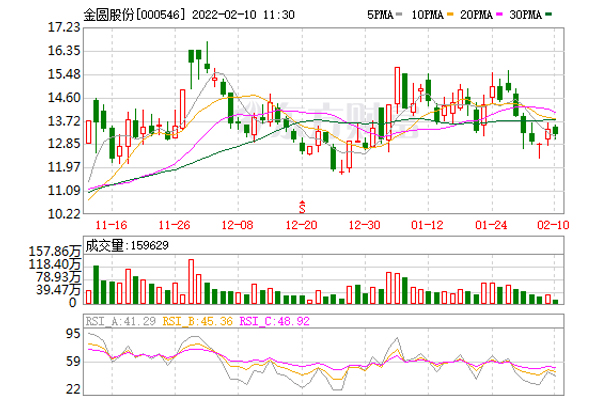Screen dimensions: 600x400
Task: Click the RSI_A:41.29 indicator label
Action: (116, 323)
